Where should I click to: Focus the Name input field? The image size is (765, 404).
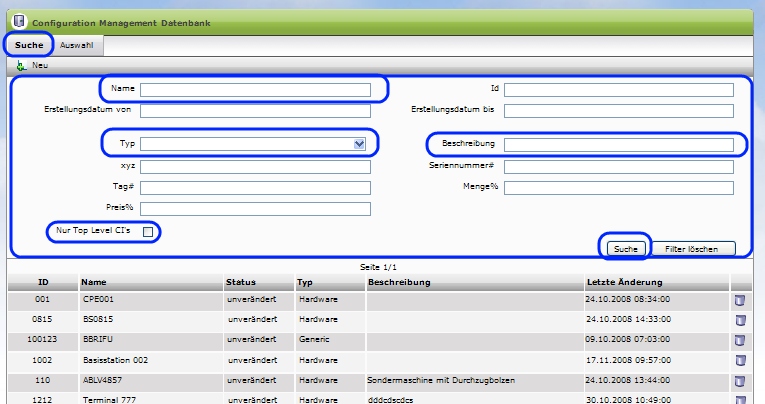click(255, 90)
